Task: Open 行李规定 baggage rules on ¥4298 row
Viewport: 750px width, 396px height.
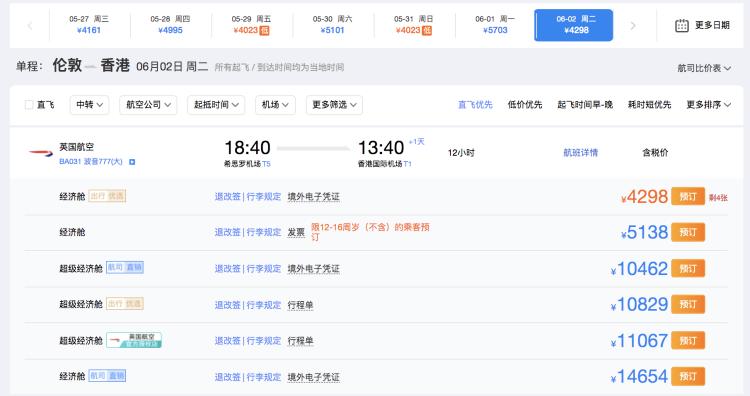Action: [x=264, y=197]
